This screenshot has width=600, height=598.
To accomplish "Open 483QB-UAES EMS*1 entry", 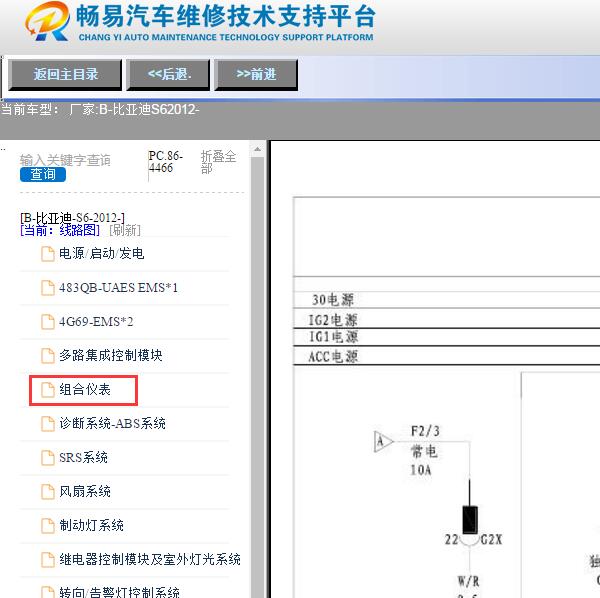I will pyautogui.click(x=118, y=288).
